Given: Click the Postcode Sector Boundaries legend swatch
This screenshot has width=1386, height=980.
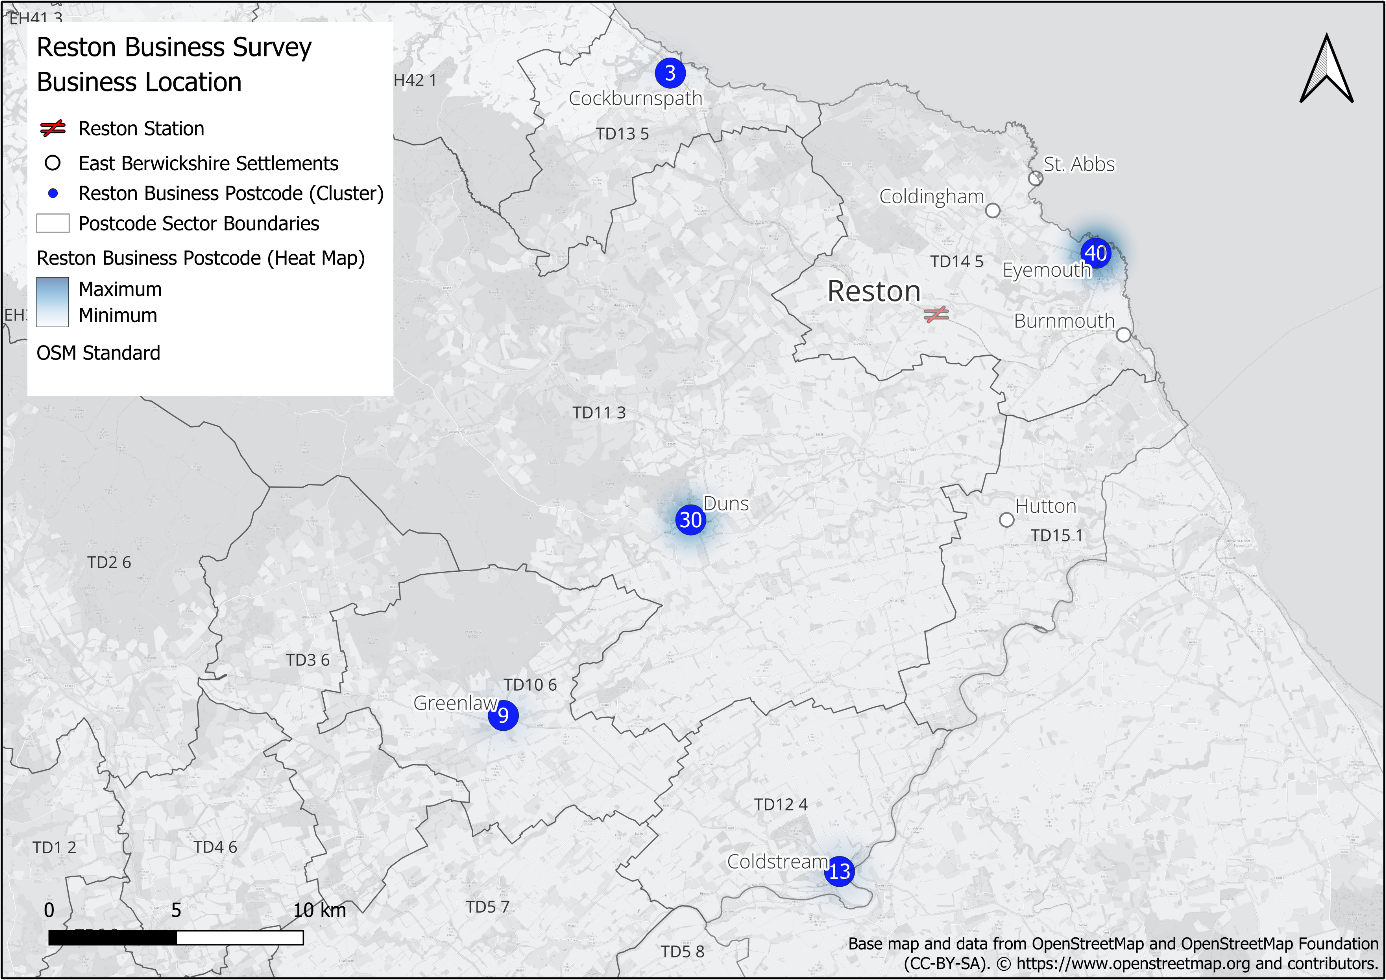Looking at the screenshot, I should tap(53, 223).
